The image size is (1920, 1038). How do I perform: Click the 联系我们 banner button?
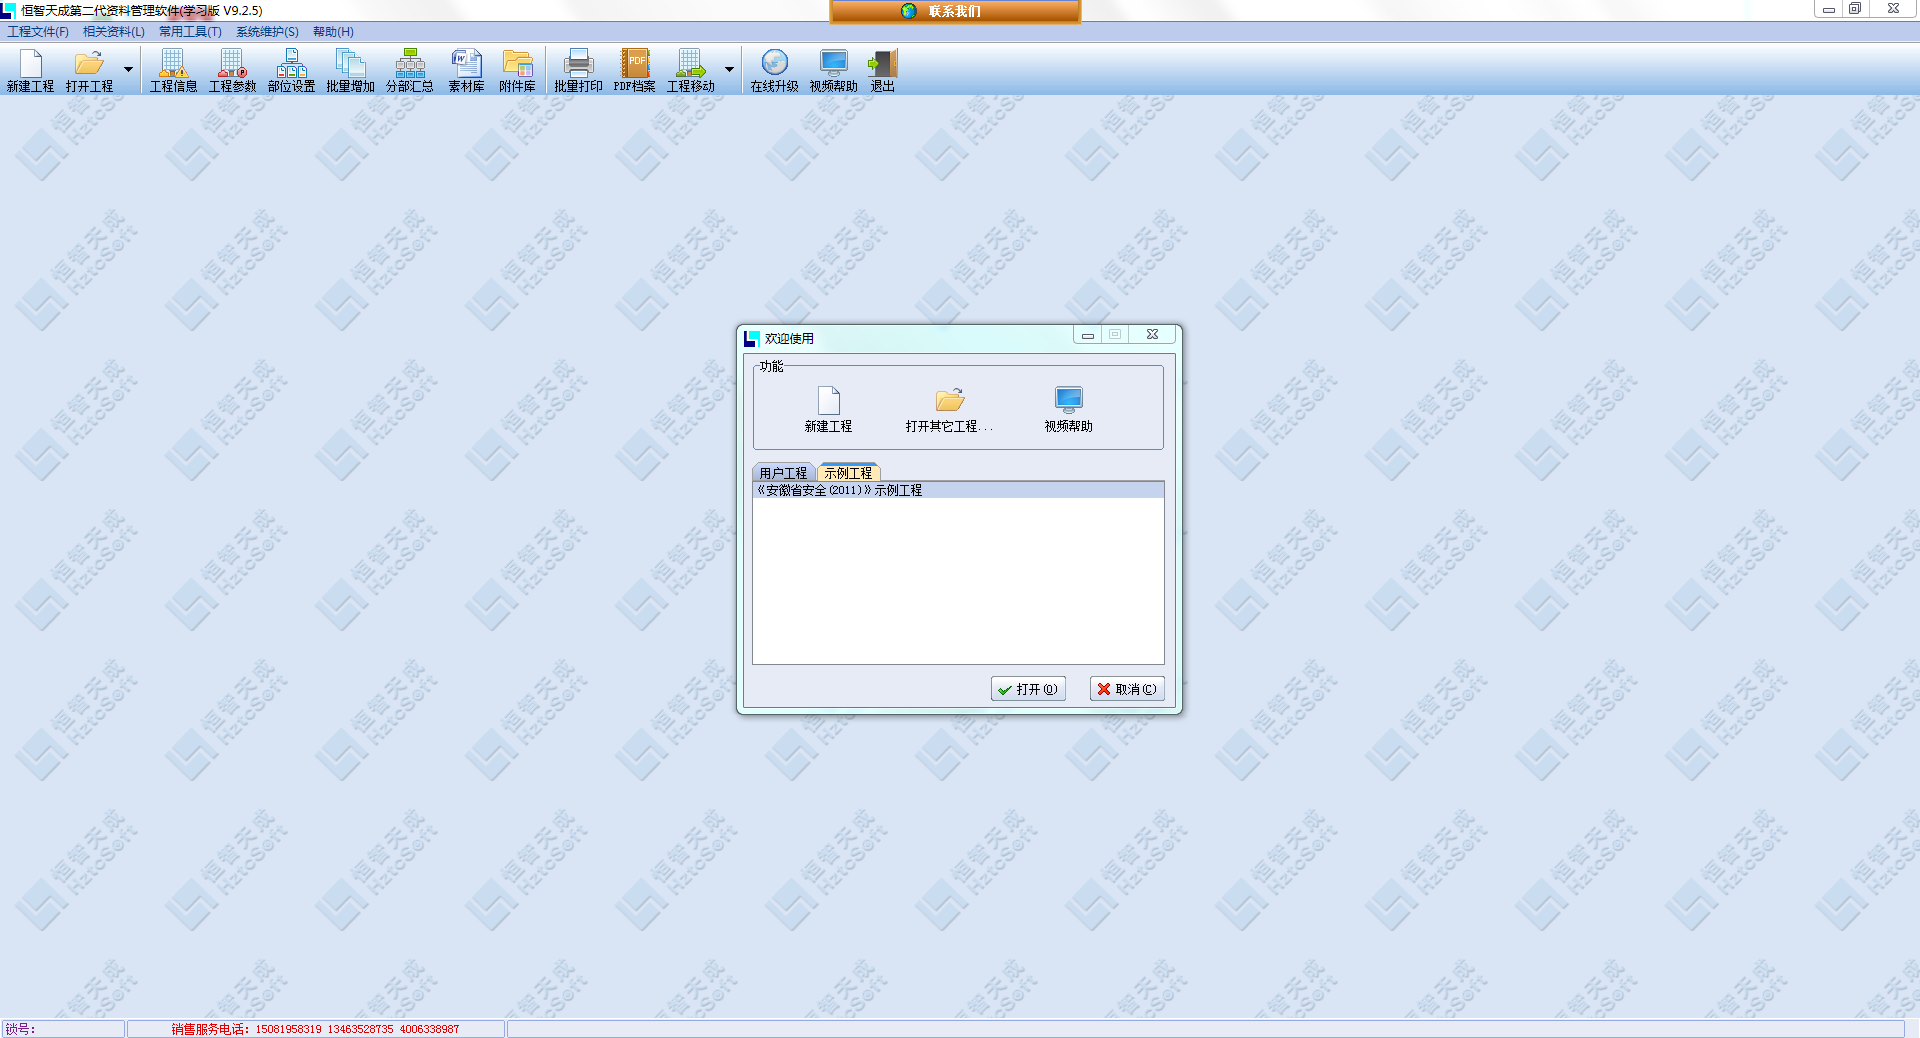(x=955, y=11)
